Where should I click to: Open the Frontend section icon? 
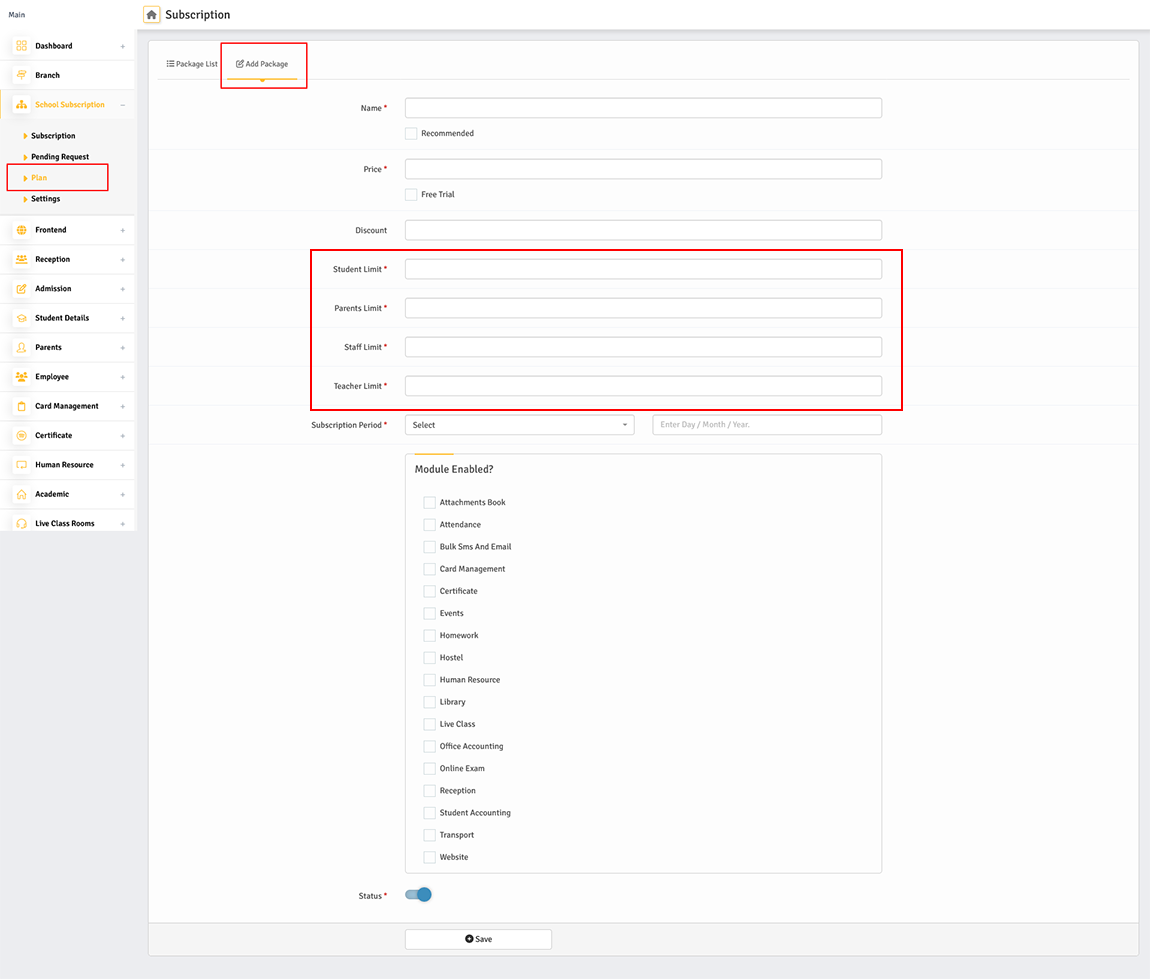point(20,229)
